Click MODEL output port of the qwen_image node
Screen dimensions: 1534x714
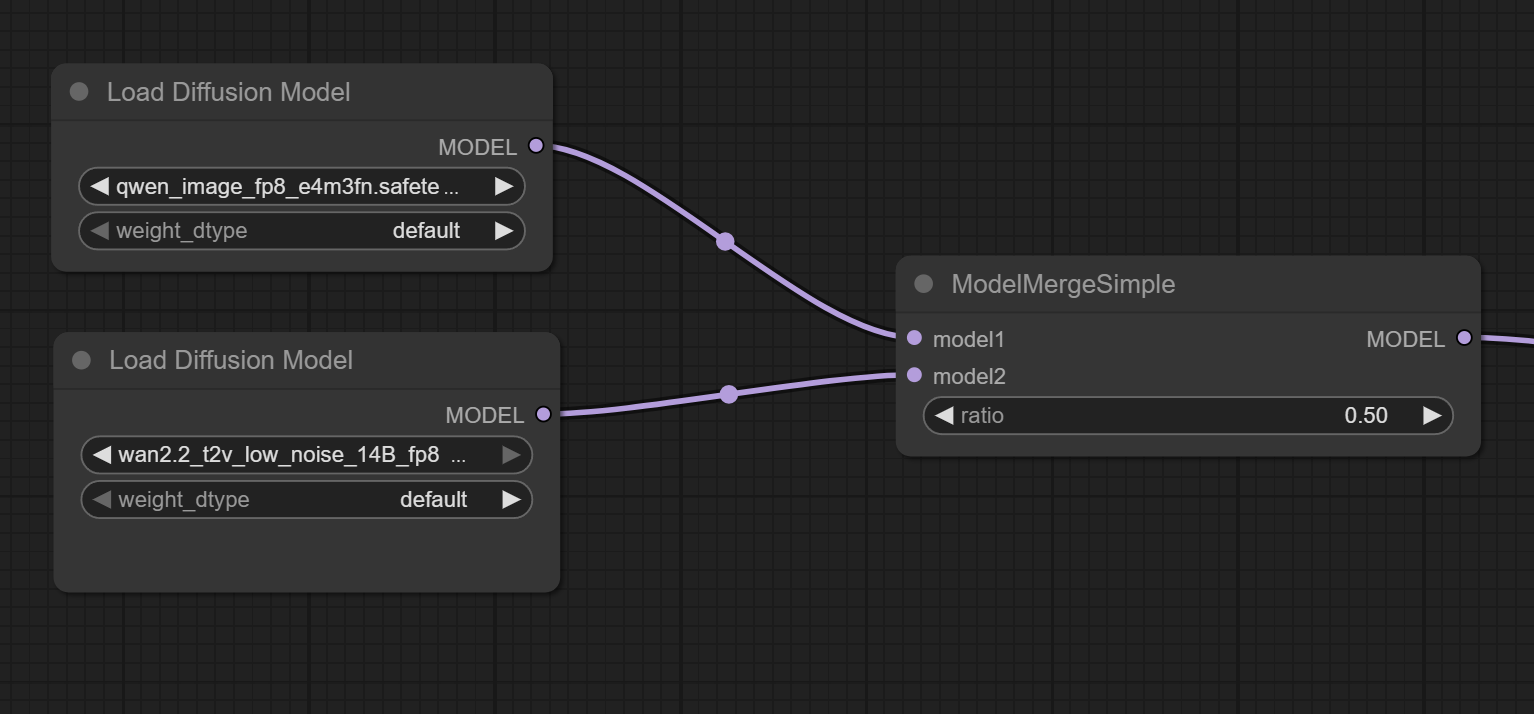coord(536,146)
